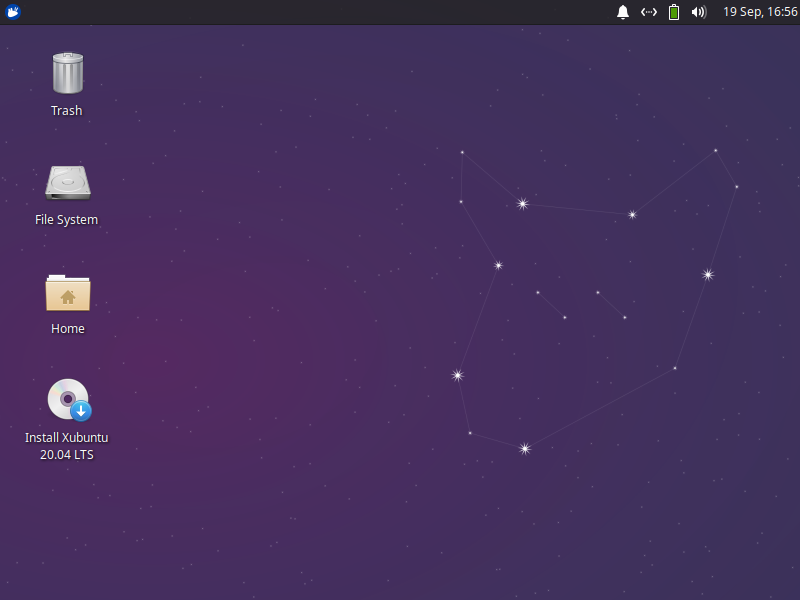Click the "Trash" text label
The image size is (800, 600).
coord(67,111)
